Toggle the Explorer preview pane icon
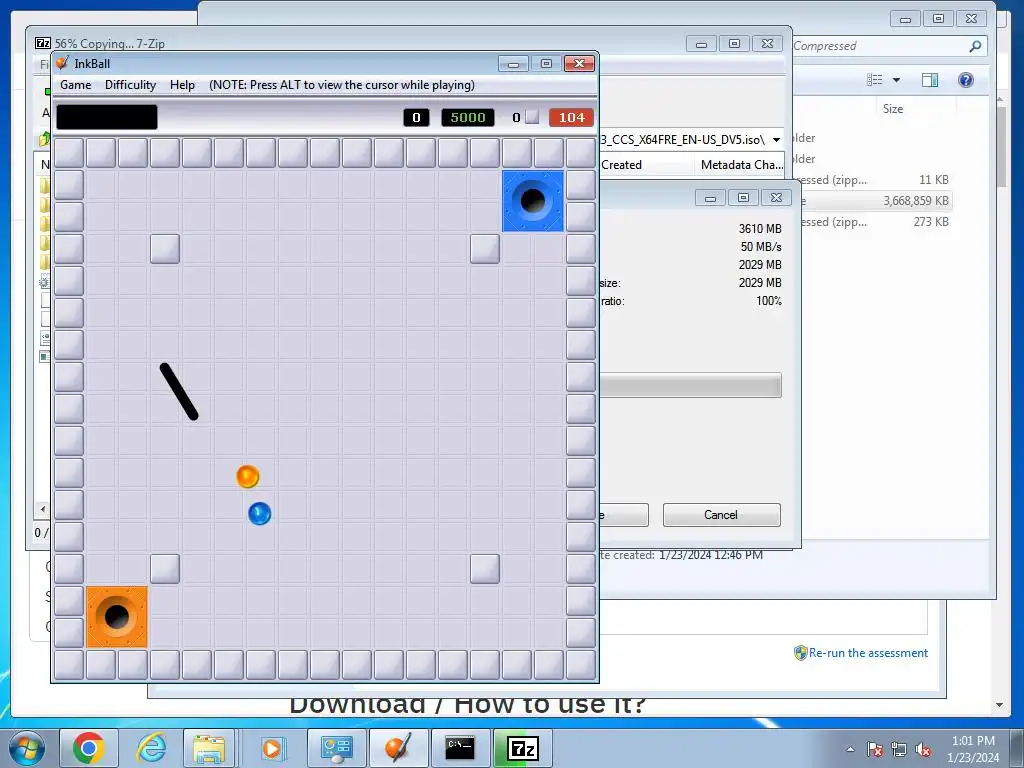 (x=929, y=80)
